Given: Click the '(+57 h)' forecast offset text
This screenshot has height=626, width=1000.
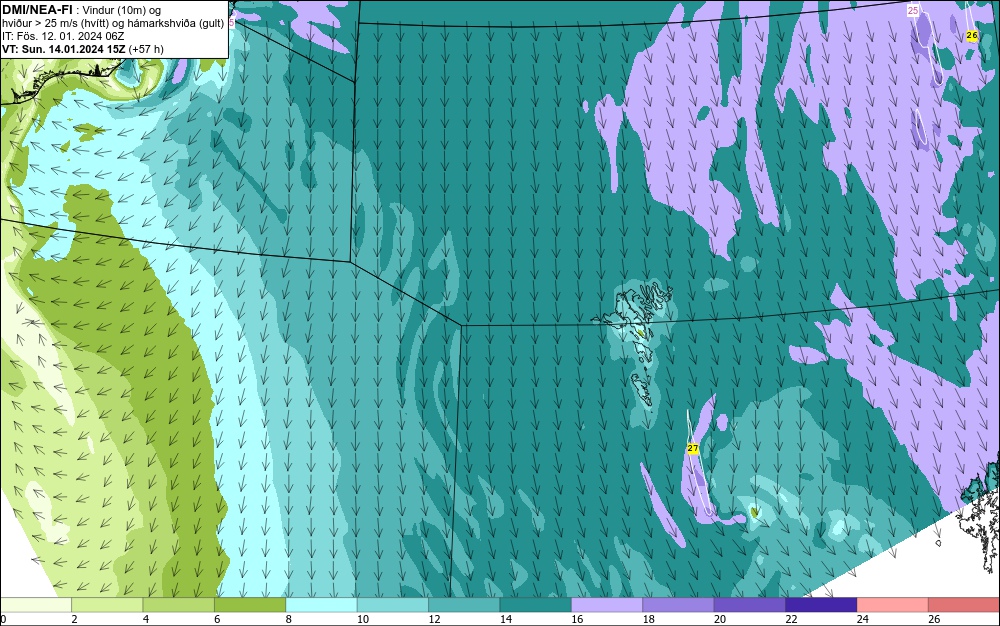Looking at the screenshot, I should [146, 49].
